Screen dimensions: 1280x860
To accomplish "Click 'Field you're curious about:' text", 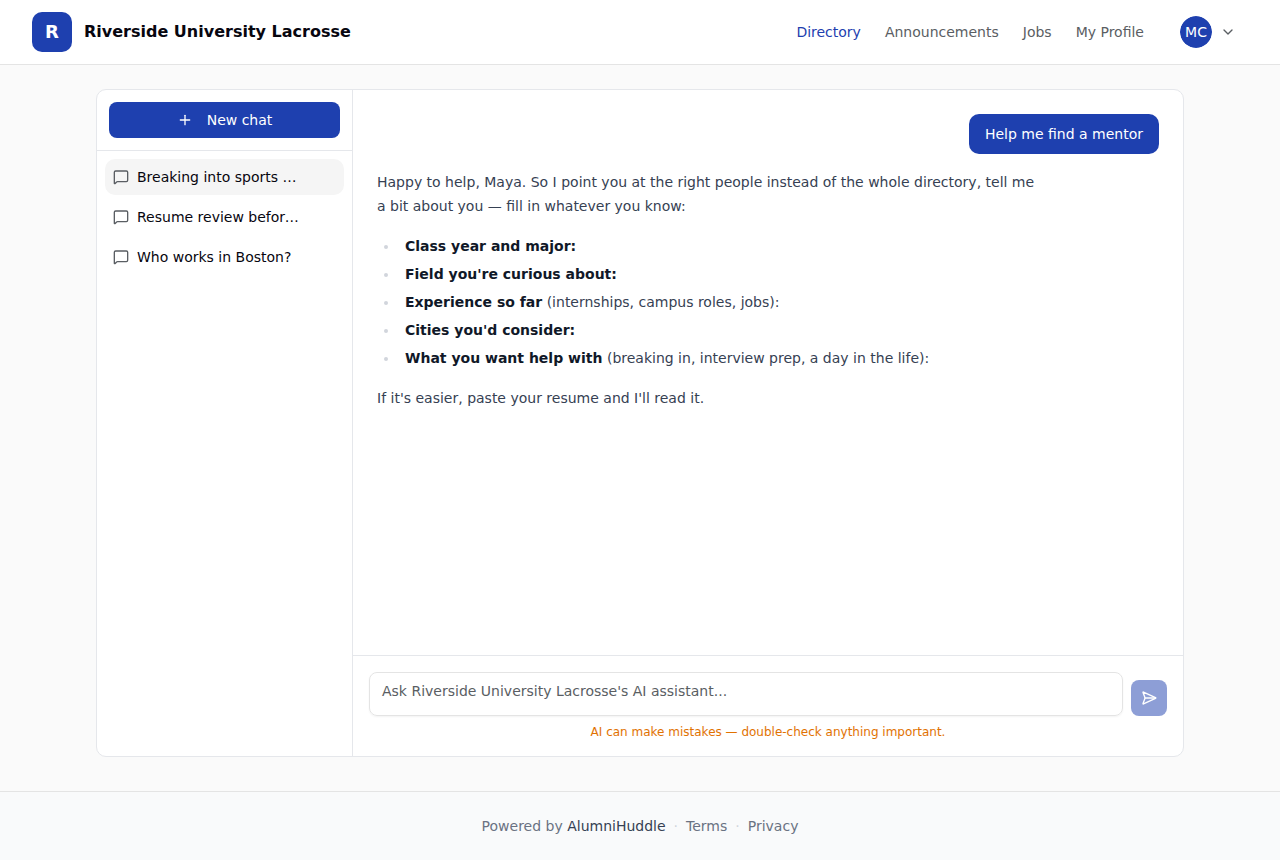I will click(511, 274).
